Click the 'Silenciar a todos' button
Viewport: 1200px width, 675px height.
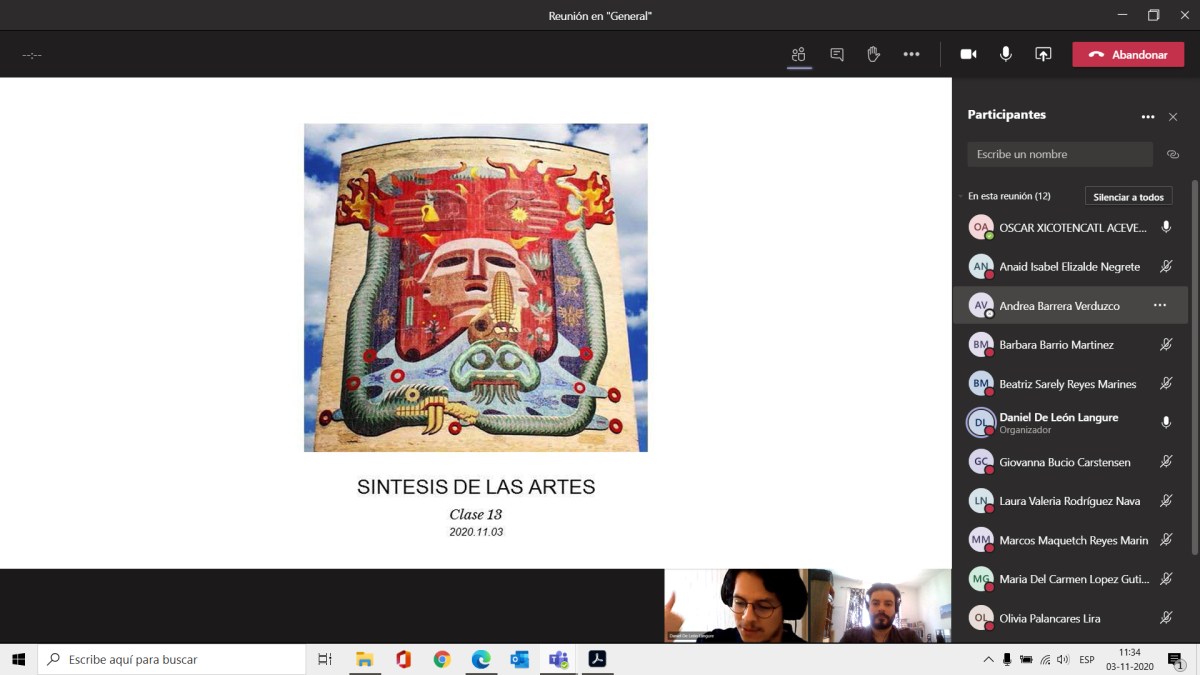tap(1128, 197)
